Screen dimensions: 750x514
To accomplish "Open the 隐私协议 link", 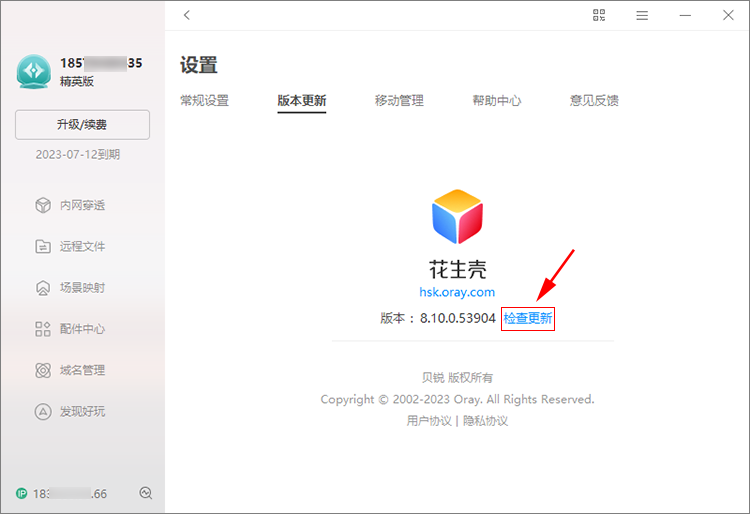I will (485, 421).
